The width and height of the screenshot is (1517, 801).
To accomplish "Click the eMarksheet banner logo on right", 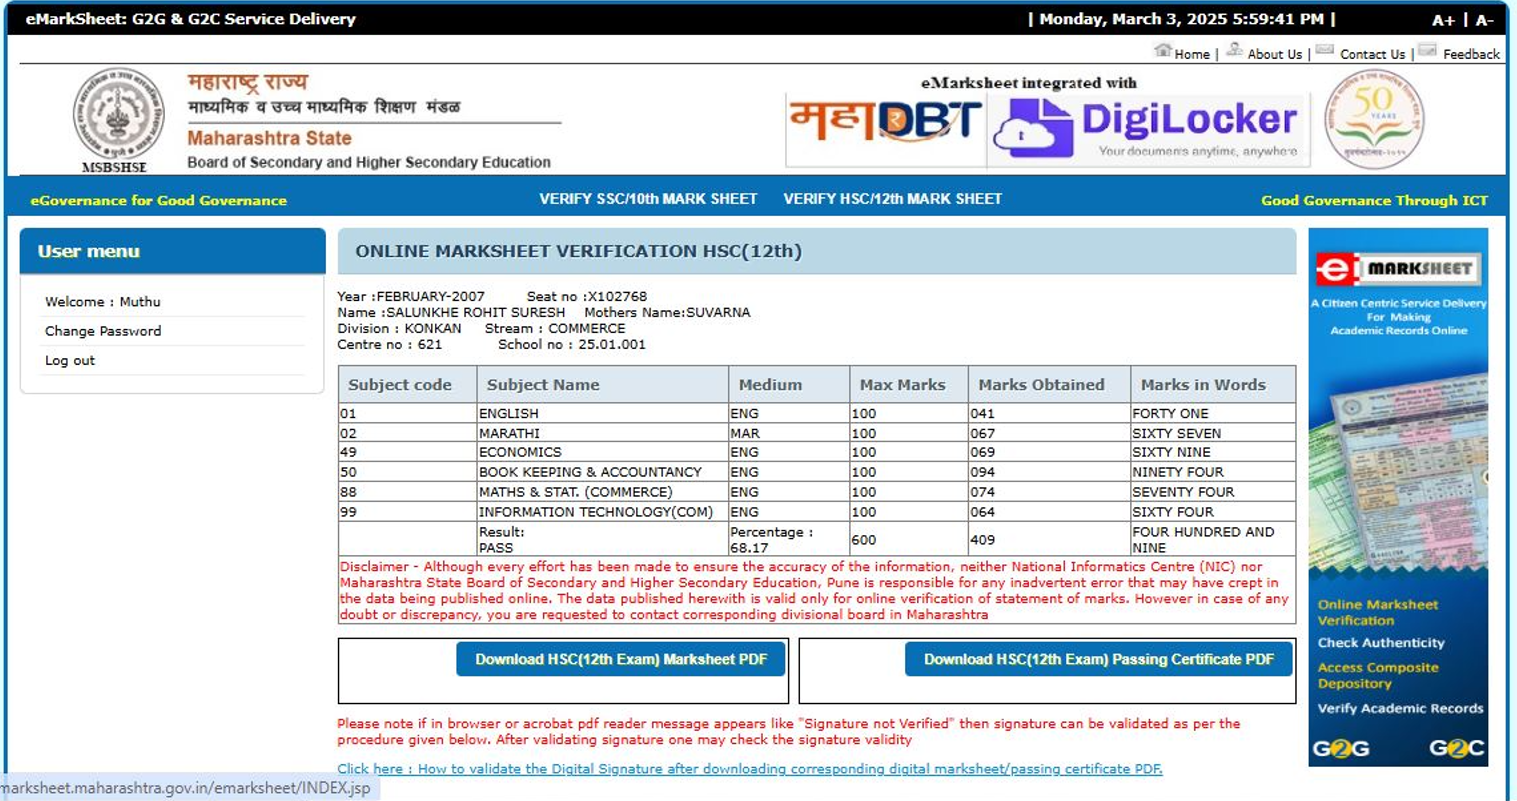I will pyautogui.click(x=1397, y=269).
